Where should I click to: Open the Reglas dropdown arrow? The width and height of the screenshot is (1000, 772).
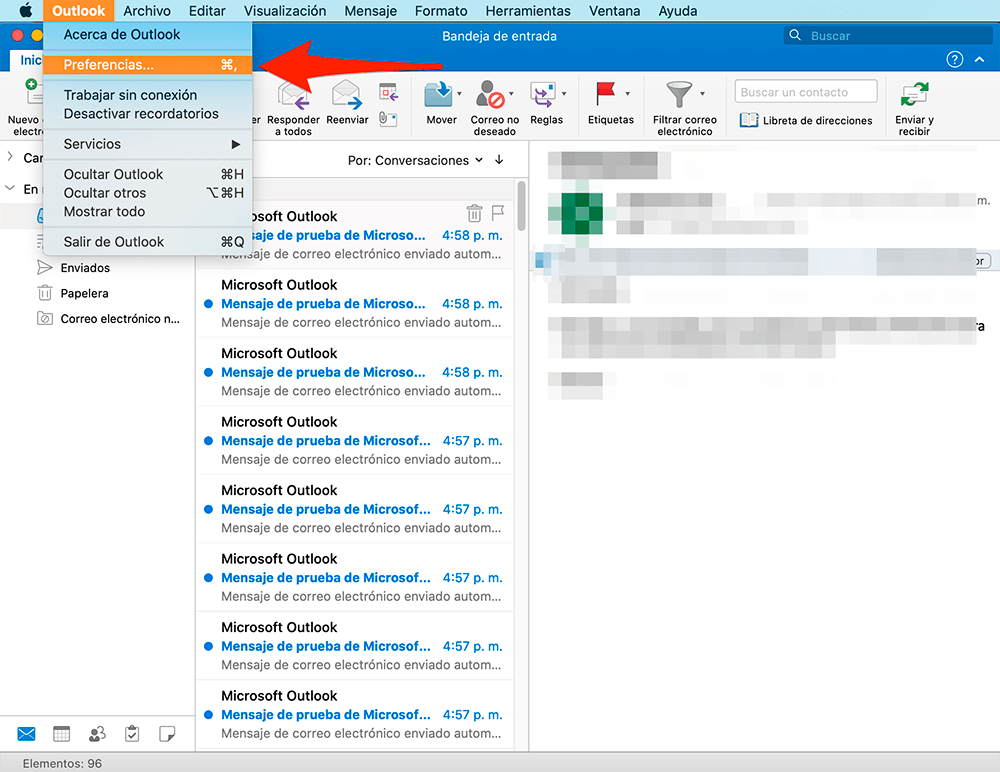tap(564, 94)
